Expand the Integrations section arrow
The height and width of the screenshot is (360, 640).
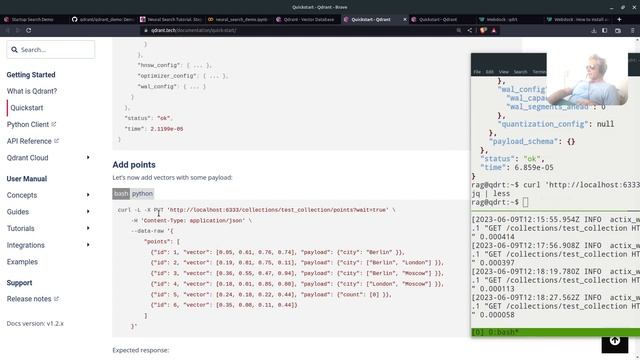click(88, 245)
